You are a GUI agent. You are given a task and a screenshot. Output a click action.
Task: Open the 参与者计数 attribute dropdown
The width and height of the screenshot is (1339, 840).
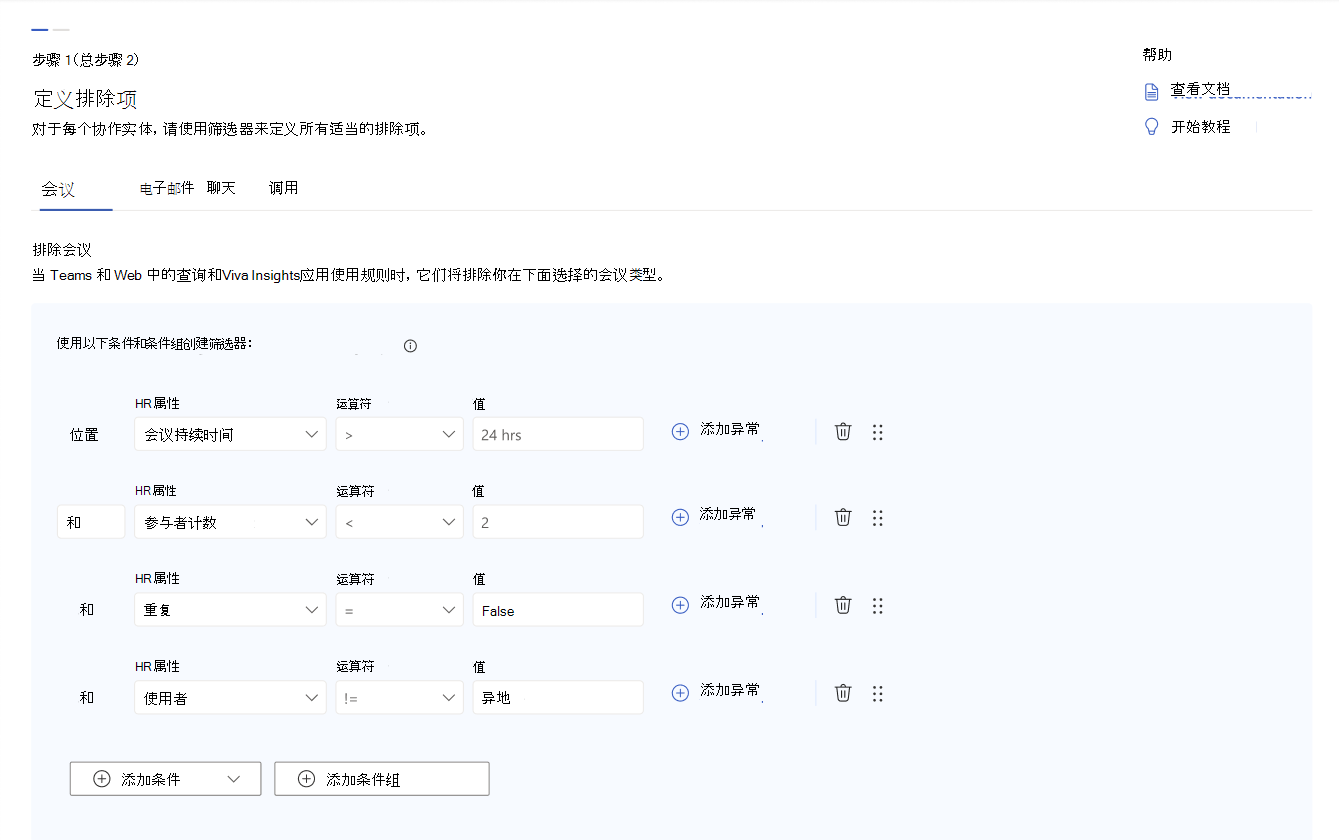(230, 522)
